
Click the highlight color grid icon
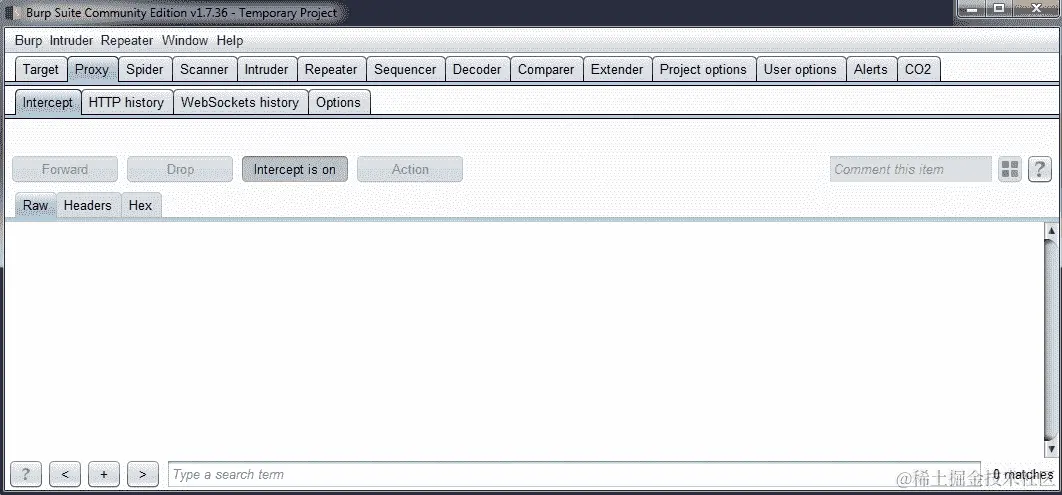[x=1010, y=169]
